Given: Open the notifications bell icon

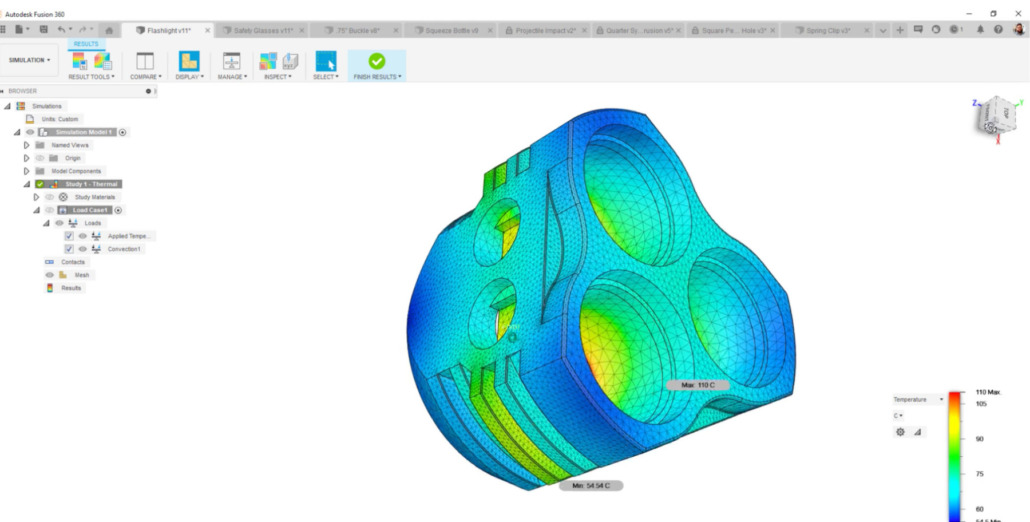Looking at the screenshot, I should coord(980,30).
